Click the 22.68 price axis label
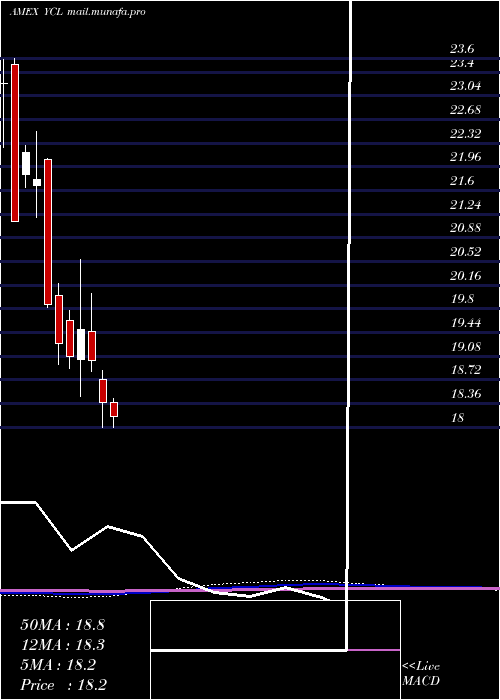The width and height of the screenshot is (500, 700). (x=466, y=109)
